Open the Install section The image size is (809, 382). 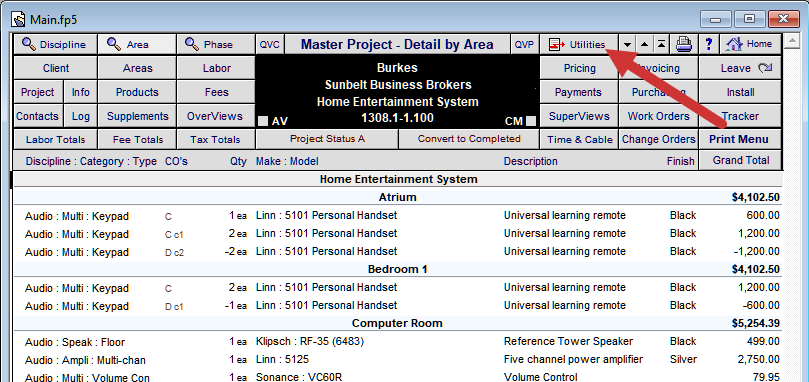click(740, 92)
